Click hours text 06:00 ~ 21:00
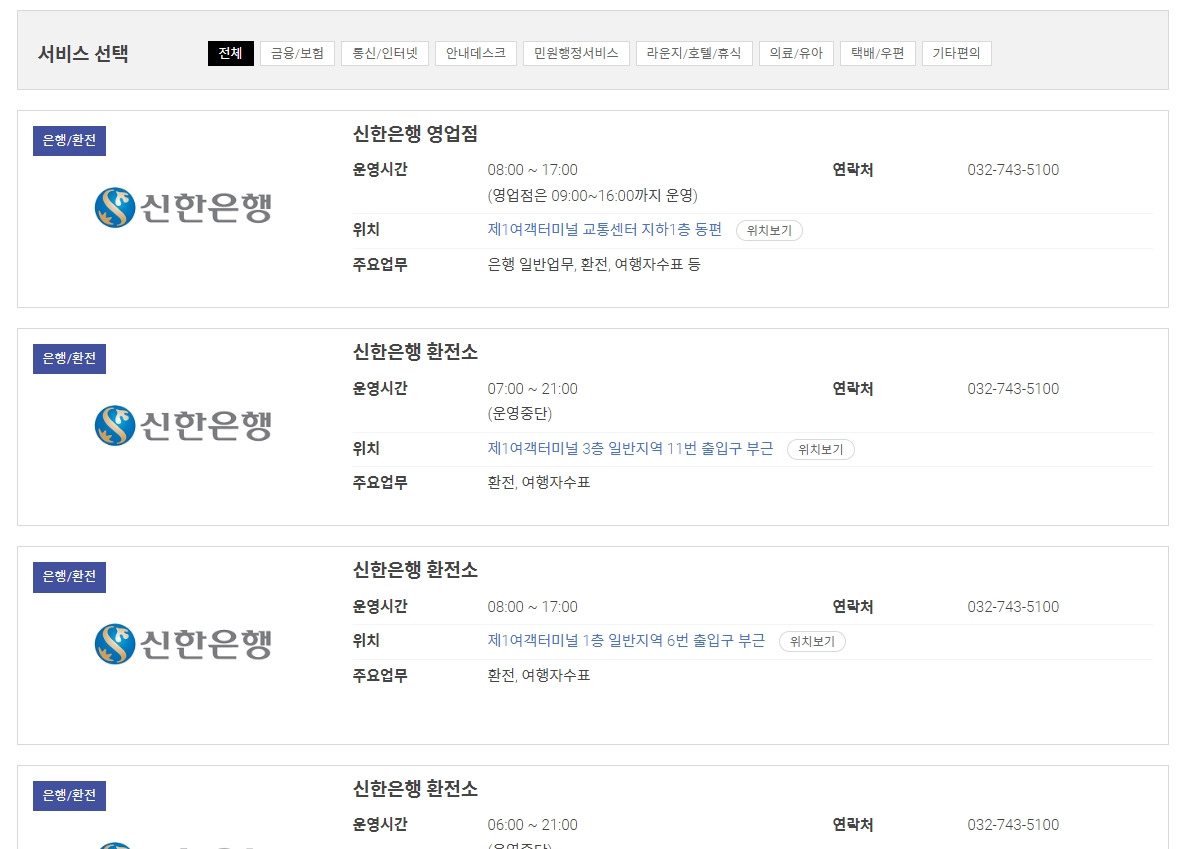Image resolution: width=1190 pixels, height=849 pixels. [532, 825]
